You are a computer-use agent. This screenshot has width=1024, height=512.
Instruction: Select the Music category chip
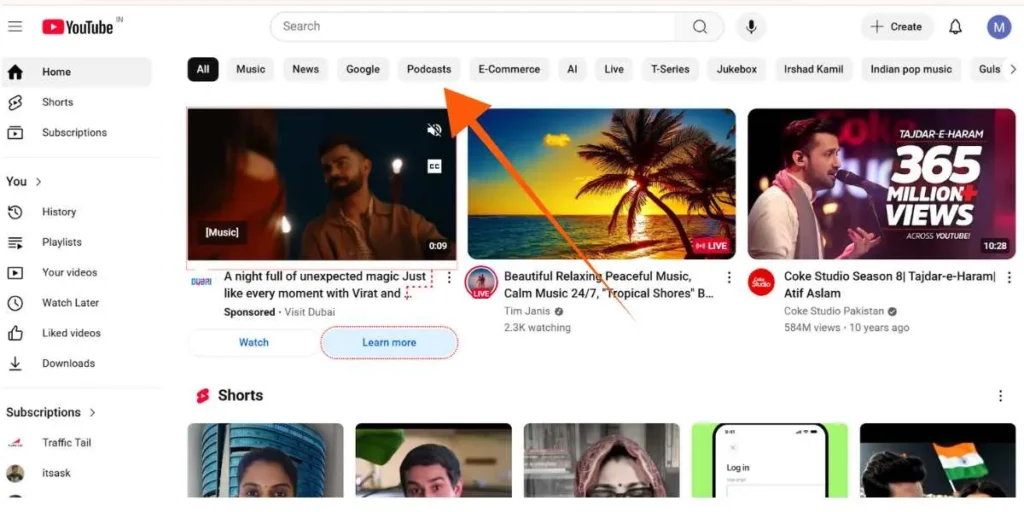point(250,69)
